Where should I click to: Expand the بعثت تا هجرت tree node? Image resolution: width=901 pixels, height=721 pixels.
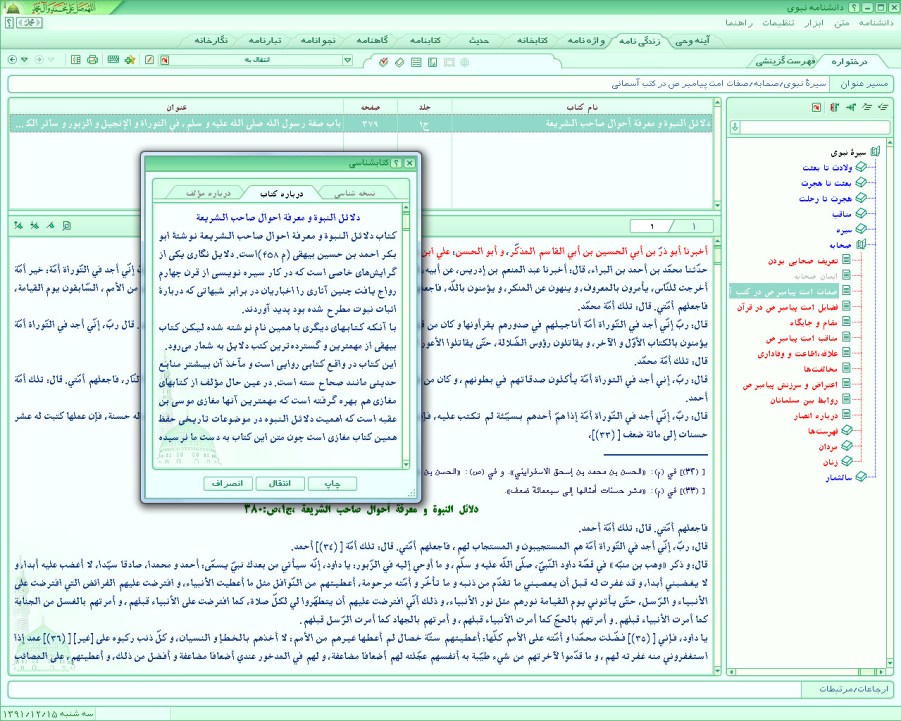click(861, 183)
